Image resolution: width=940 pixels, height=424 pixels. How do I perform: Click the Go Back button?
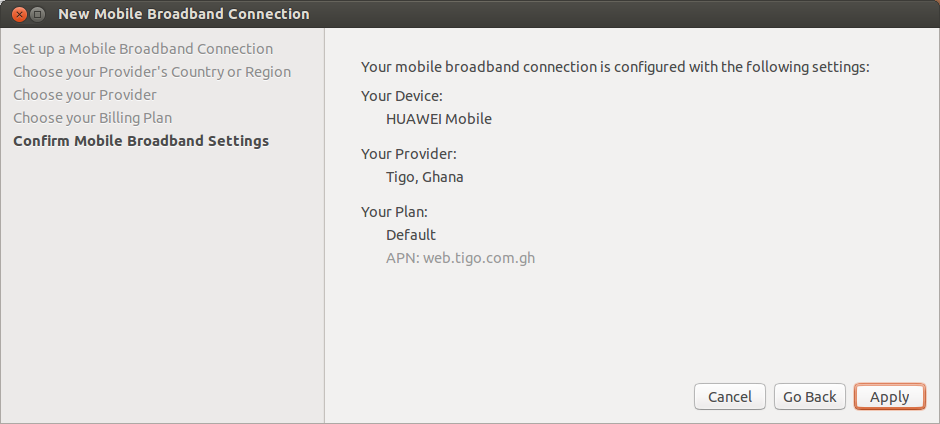click(x=809, y=397)
